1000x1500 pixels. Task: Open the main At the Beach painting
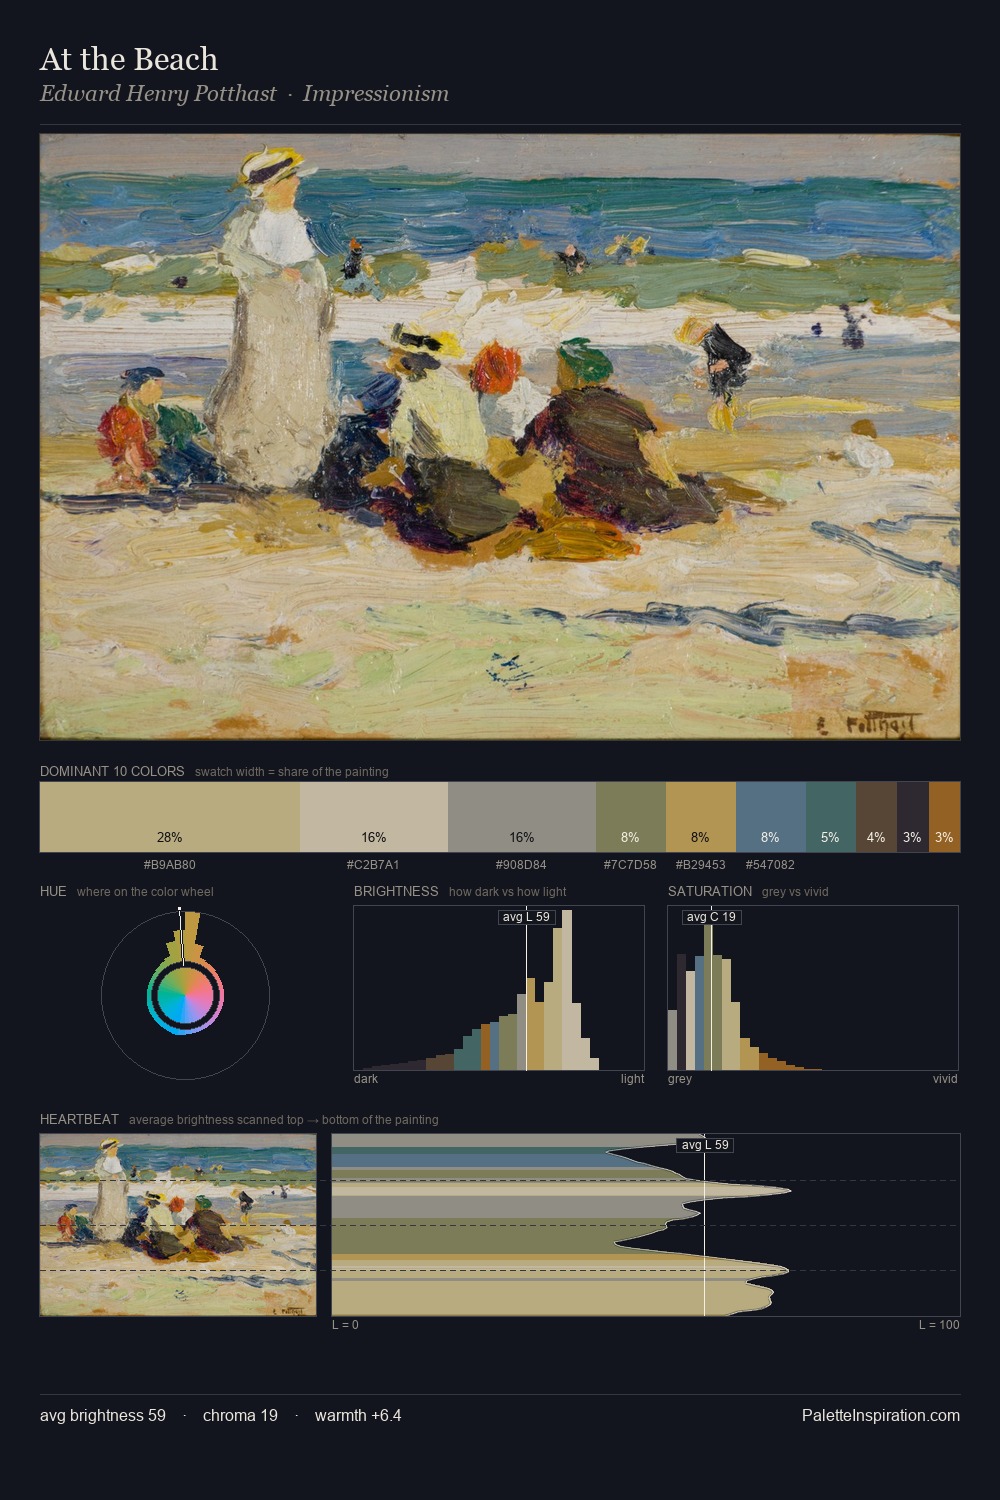pyautogui.click(x=500, y=437)
